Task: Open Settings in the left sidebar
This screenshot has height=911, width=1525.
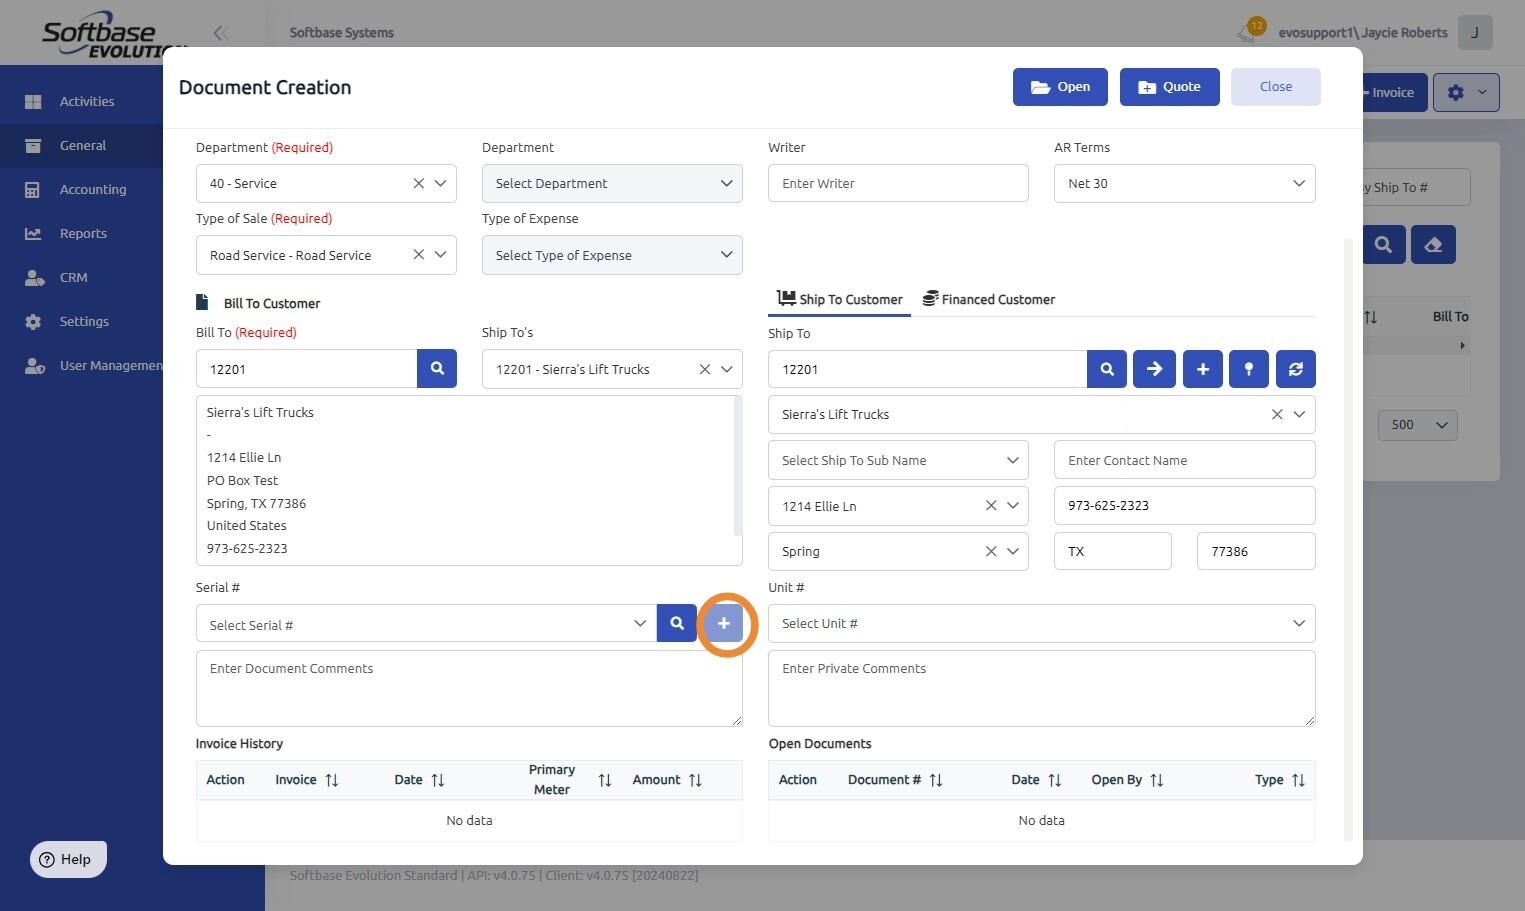Action: pos(82,321)
